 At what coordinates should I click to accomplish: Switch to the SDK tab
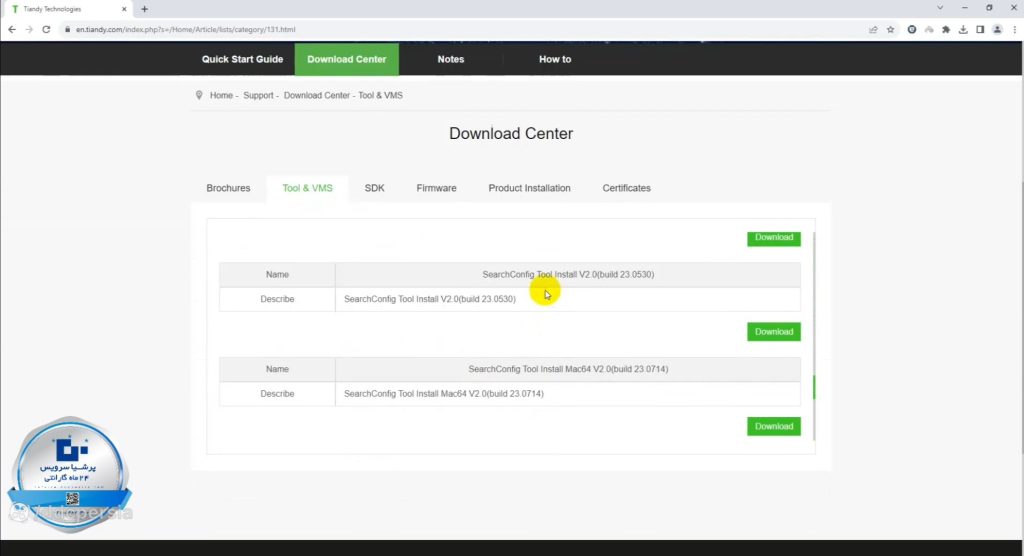click(x=374, y=188)
